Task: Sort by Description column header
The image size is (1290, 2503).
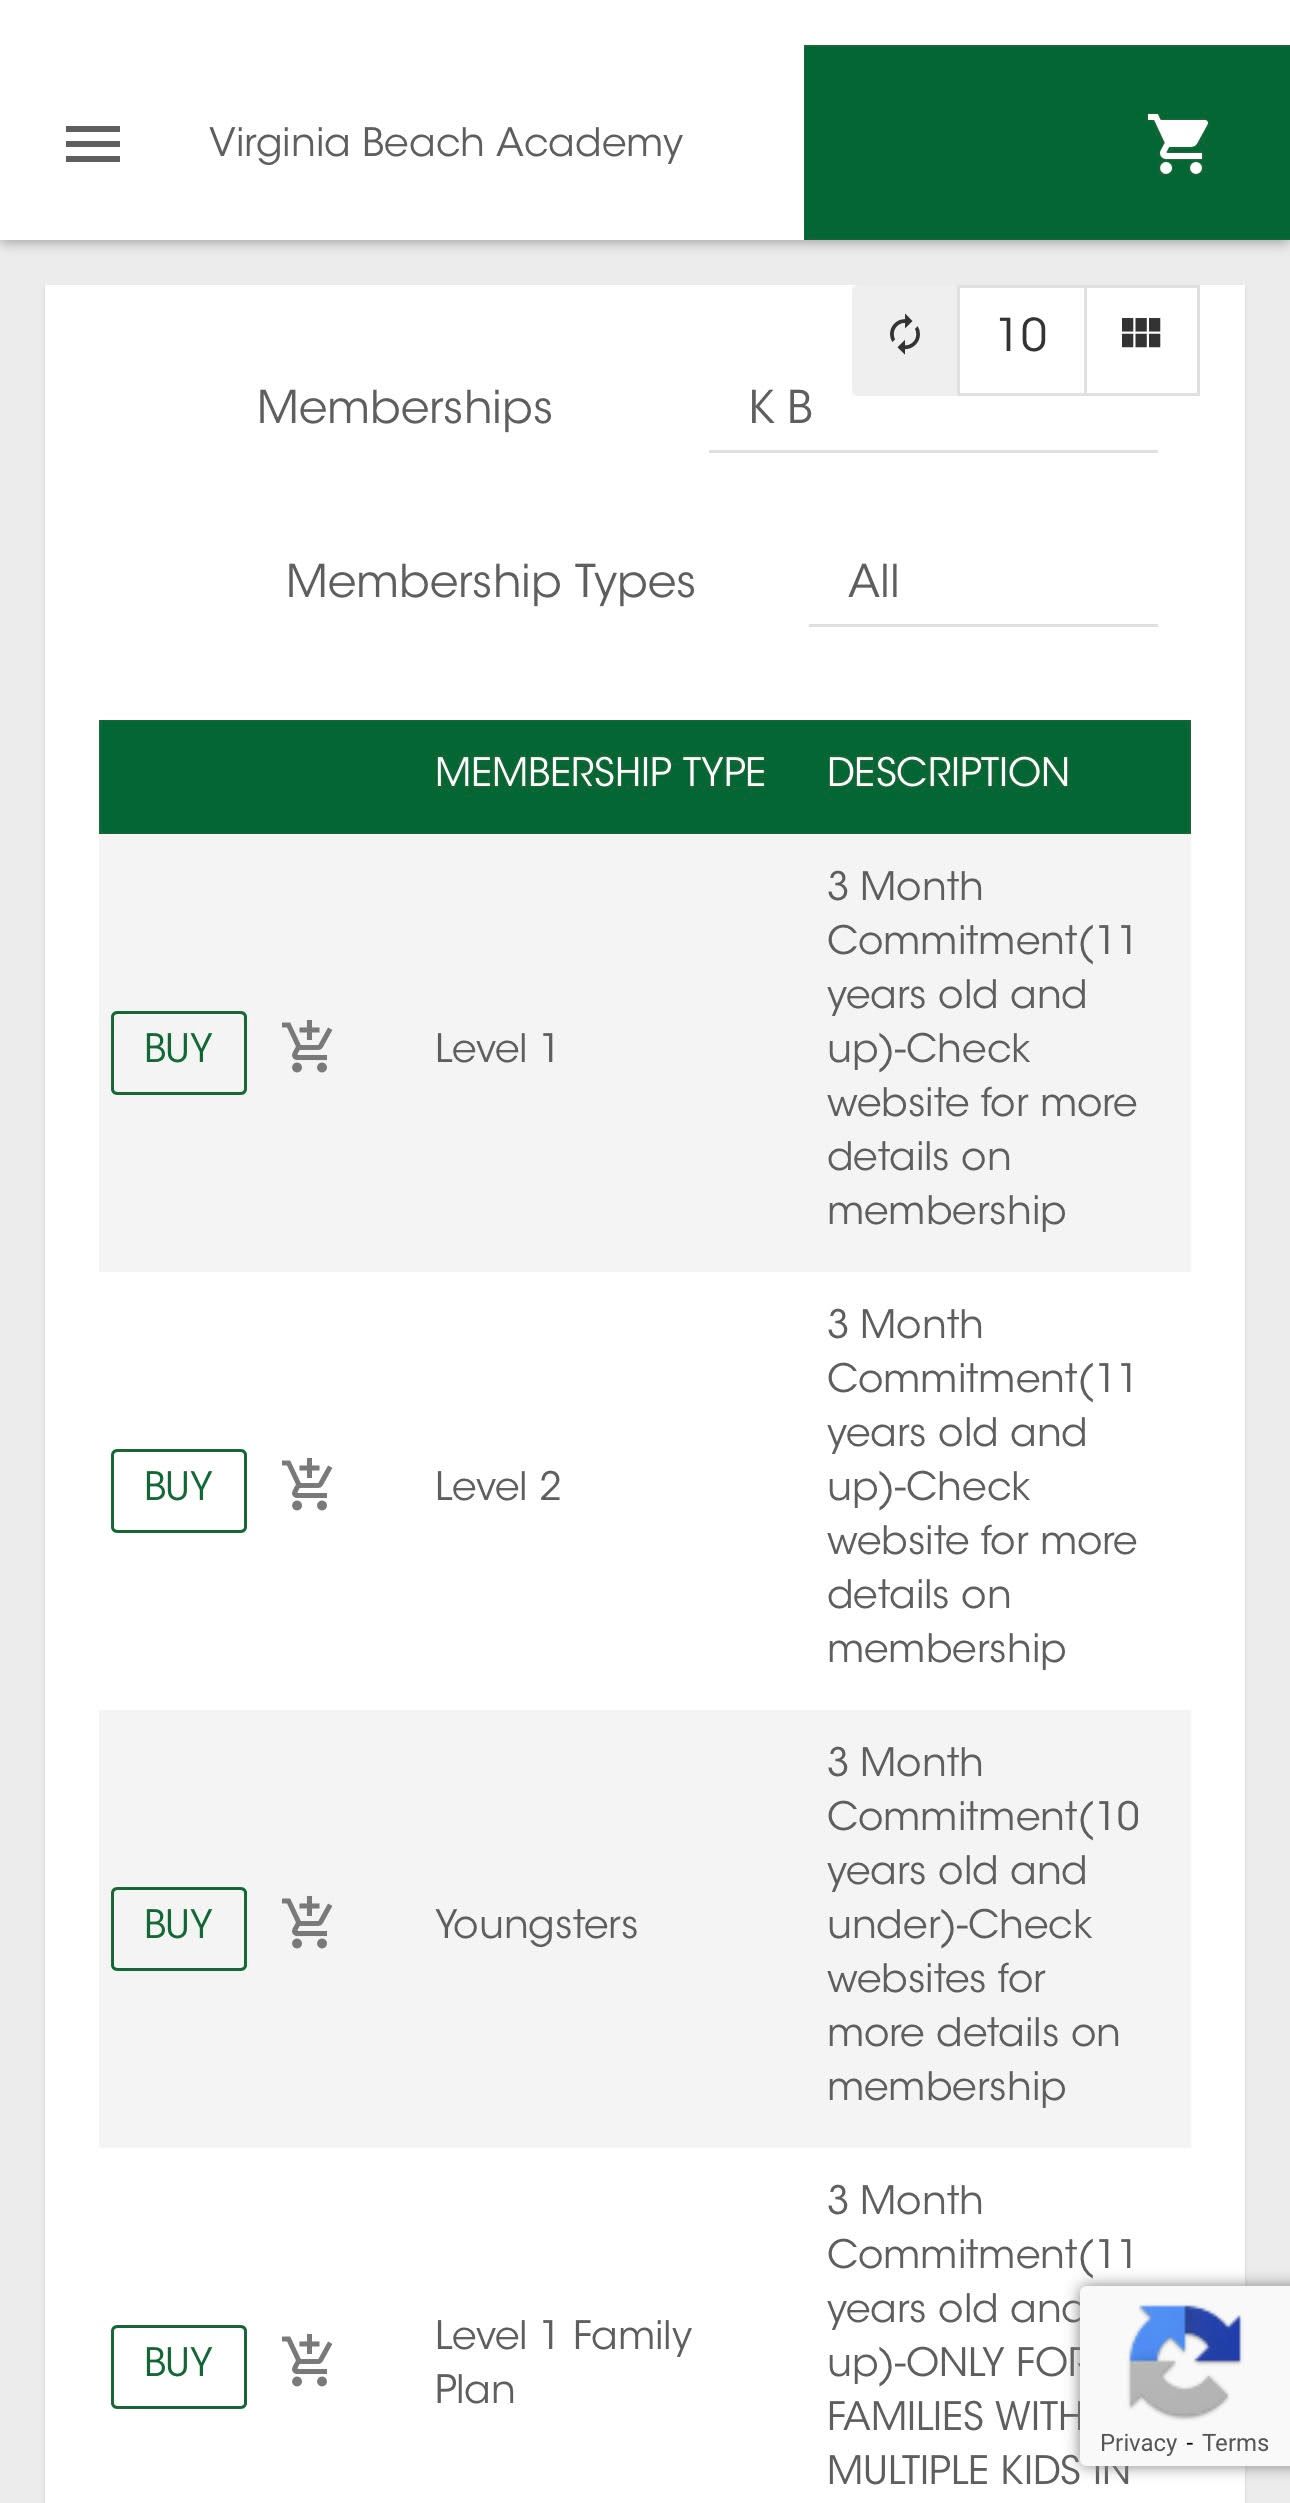Action: click(x=948, y=773)
